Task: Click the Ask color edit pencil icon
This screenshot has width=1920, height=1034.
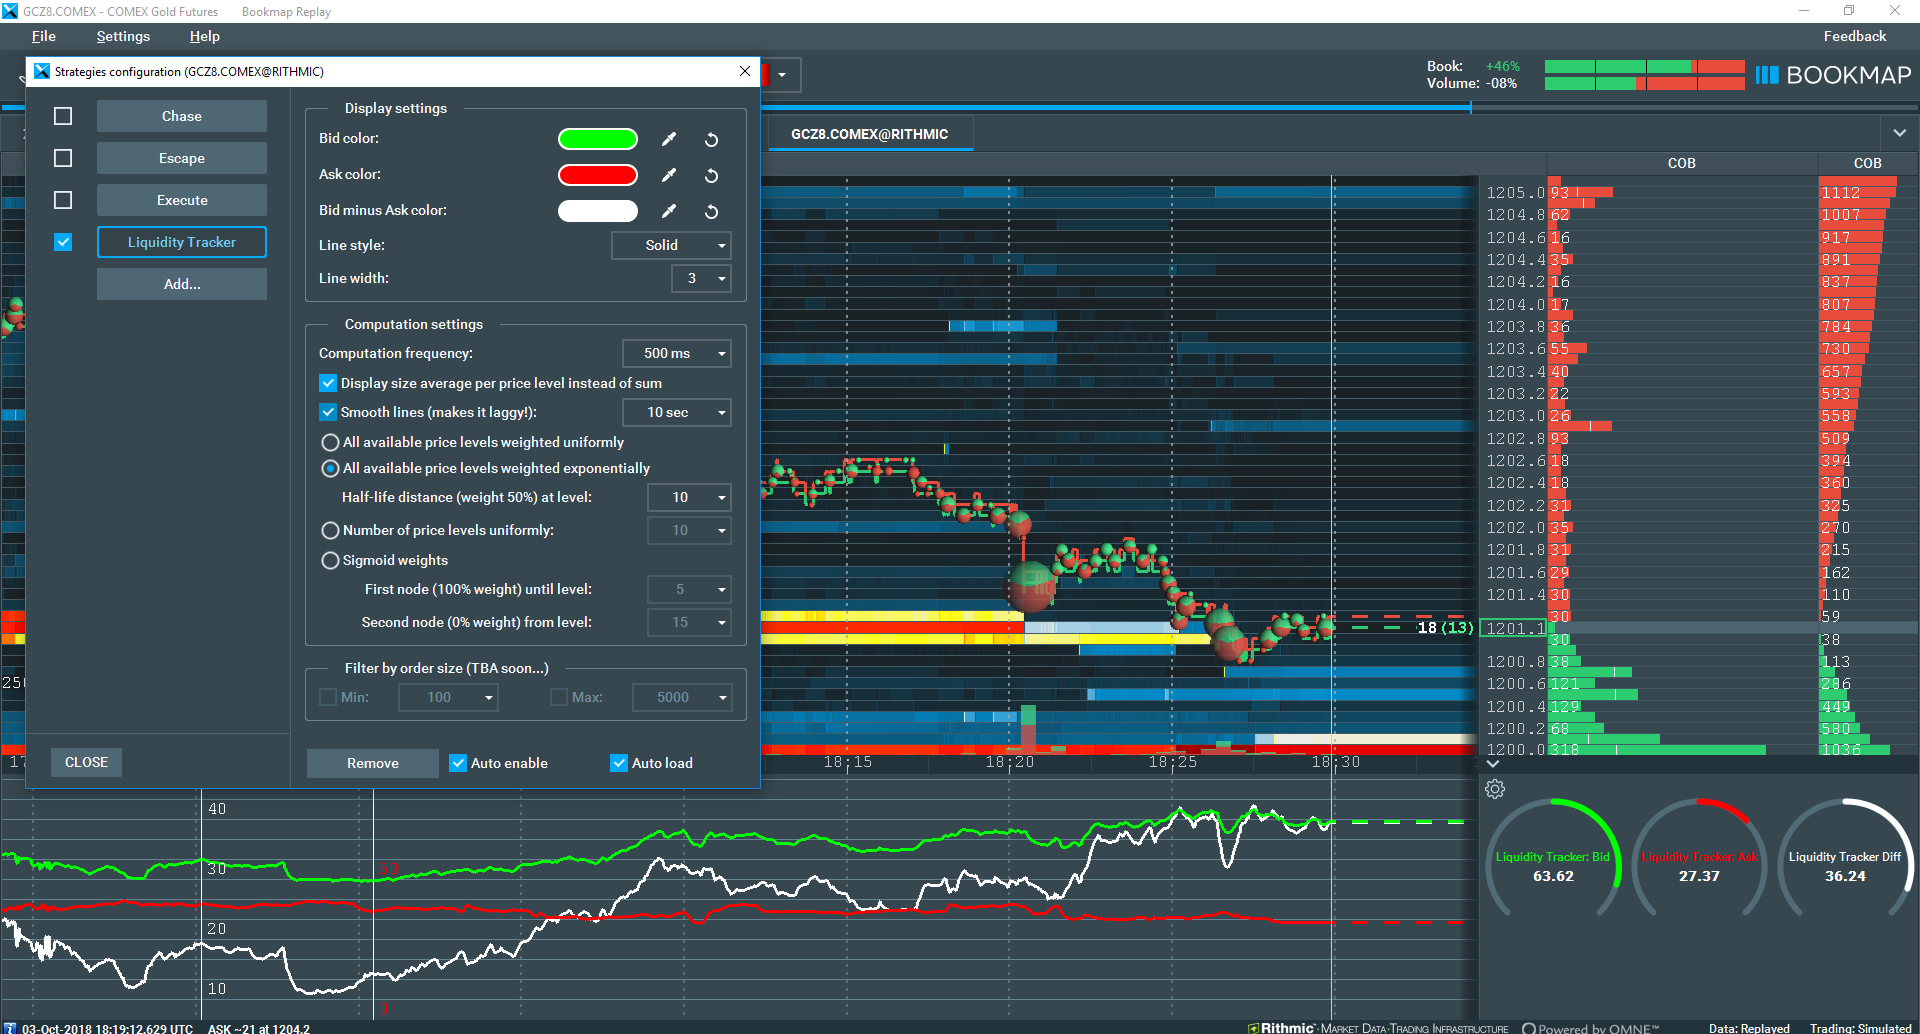Action: 669,175
